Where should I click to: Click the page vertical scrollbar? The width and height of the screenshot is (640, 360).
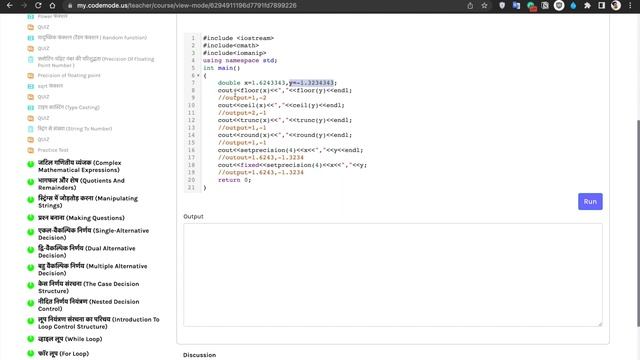click(x=638, y=223)
